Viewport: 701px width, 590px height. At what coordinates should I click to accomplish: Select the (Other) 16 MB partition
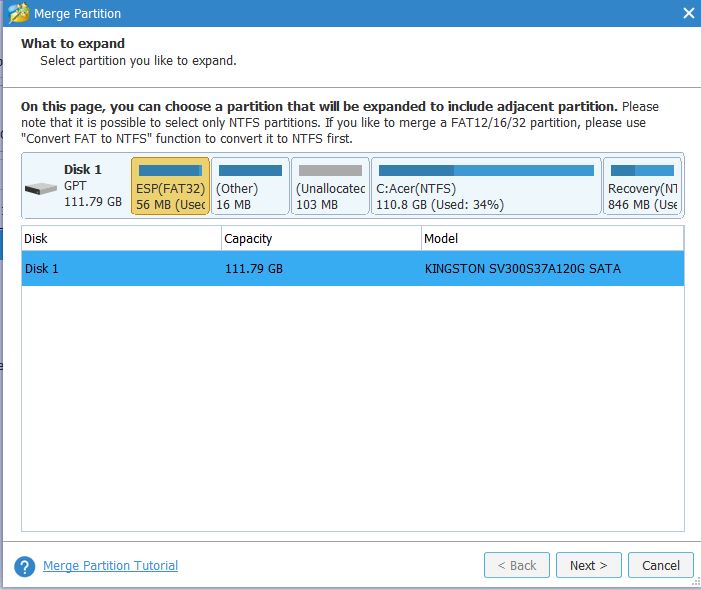click(250, 186)
